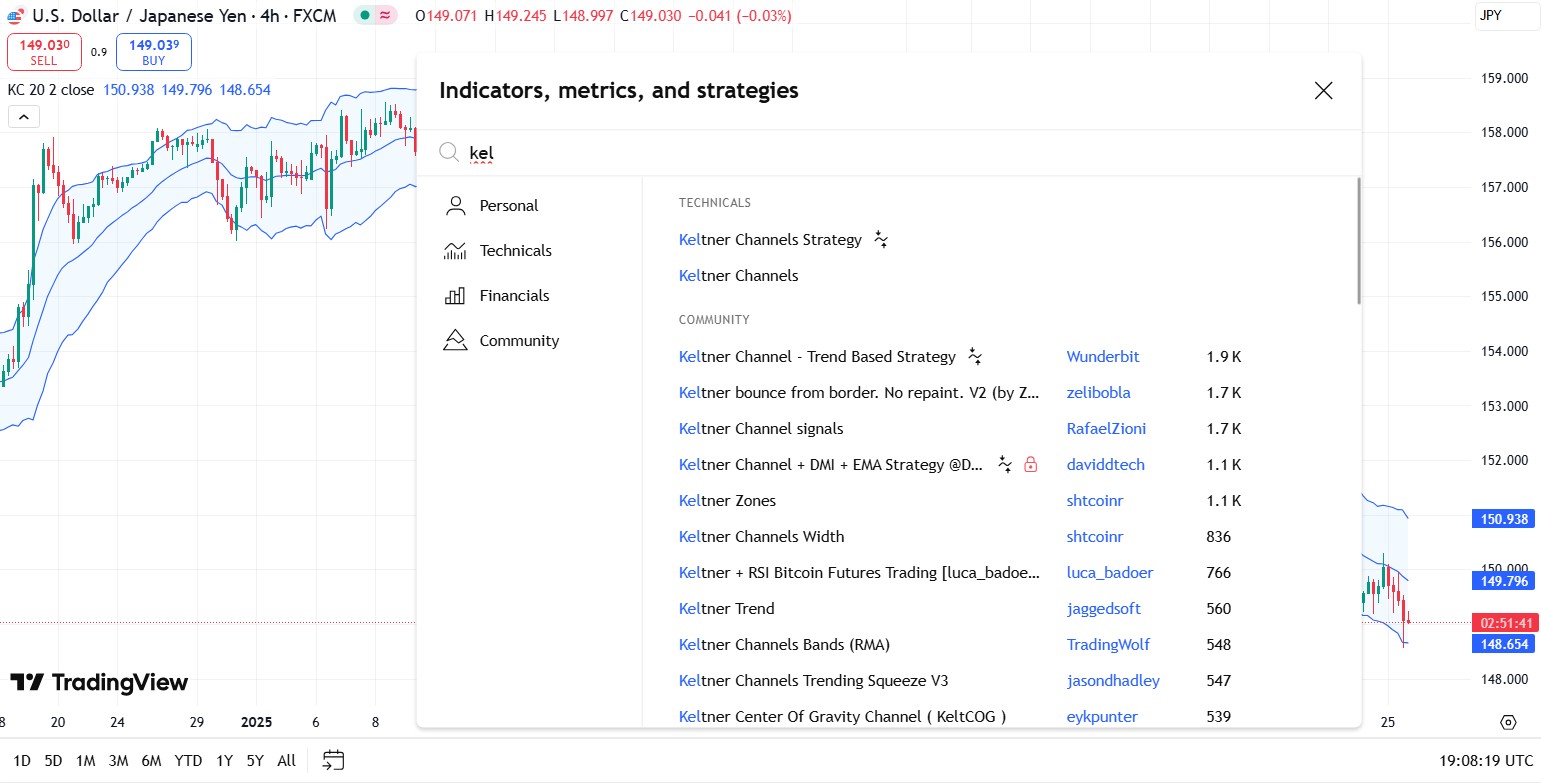
Task: Select the 1Y time range
Action: coord(224,761)
